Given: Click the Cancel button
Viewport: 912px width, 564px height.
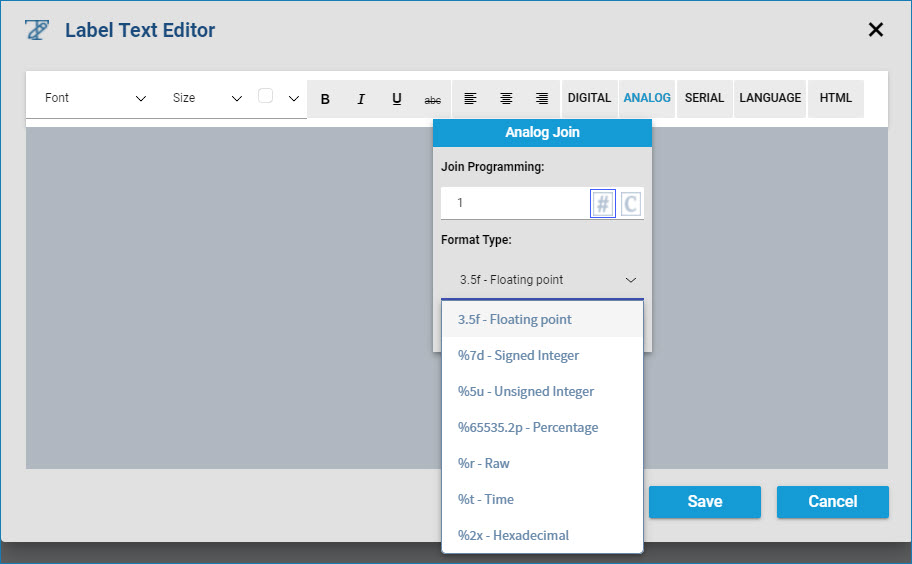Looking at the screenshot, I should [x=832, y=502].
